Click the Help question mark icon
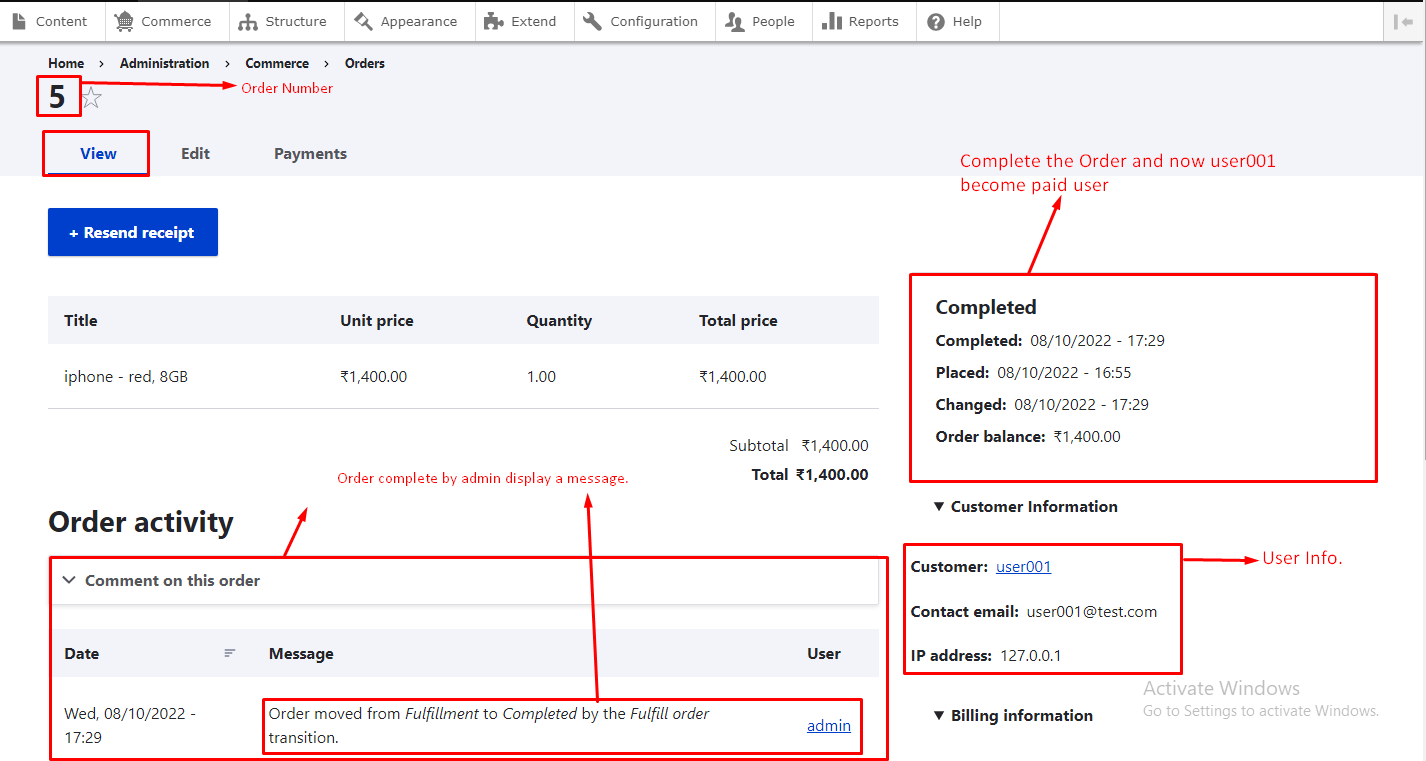Screen dimensions: 1426x761 tap(936, 21)
